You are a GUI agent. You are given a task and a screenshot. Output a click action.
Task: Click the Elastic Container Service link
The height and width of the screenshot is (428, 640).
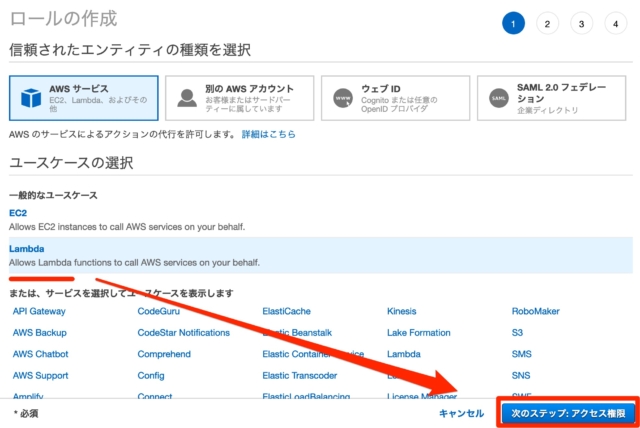313,354
